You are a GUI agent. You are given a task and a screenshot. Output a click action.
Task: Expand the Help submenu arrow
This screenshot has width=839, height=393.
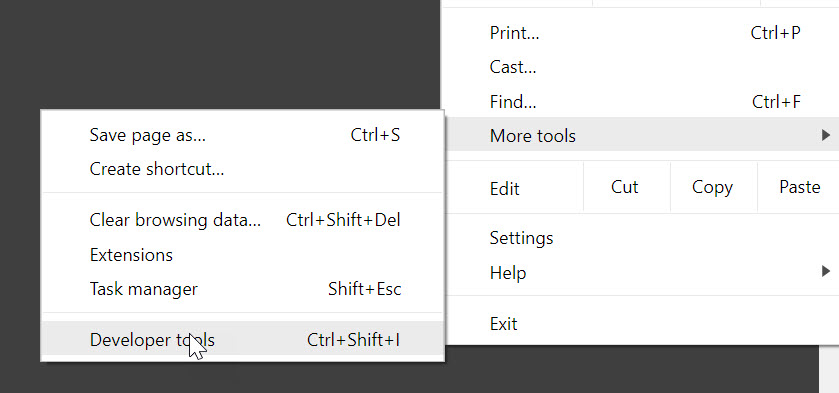click(x=826, y=272)
